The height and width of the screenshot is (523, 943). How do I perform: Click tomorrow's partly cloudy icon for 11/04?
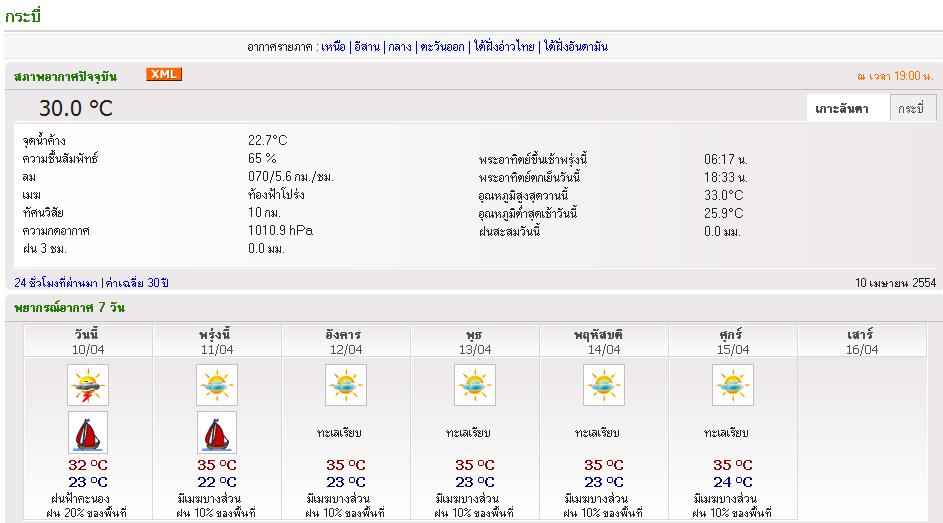coord(217,385)
